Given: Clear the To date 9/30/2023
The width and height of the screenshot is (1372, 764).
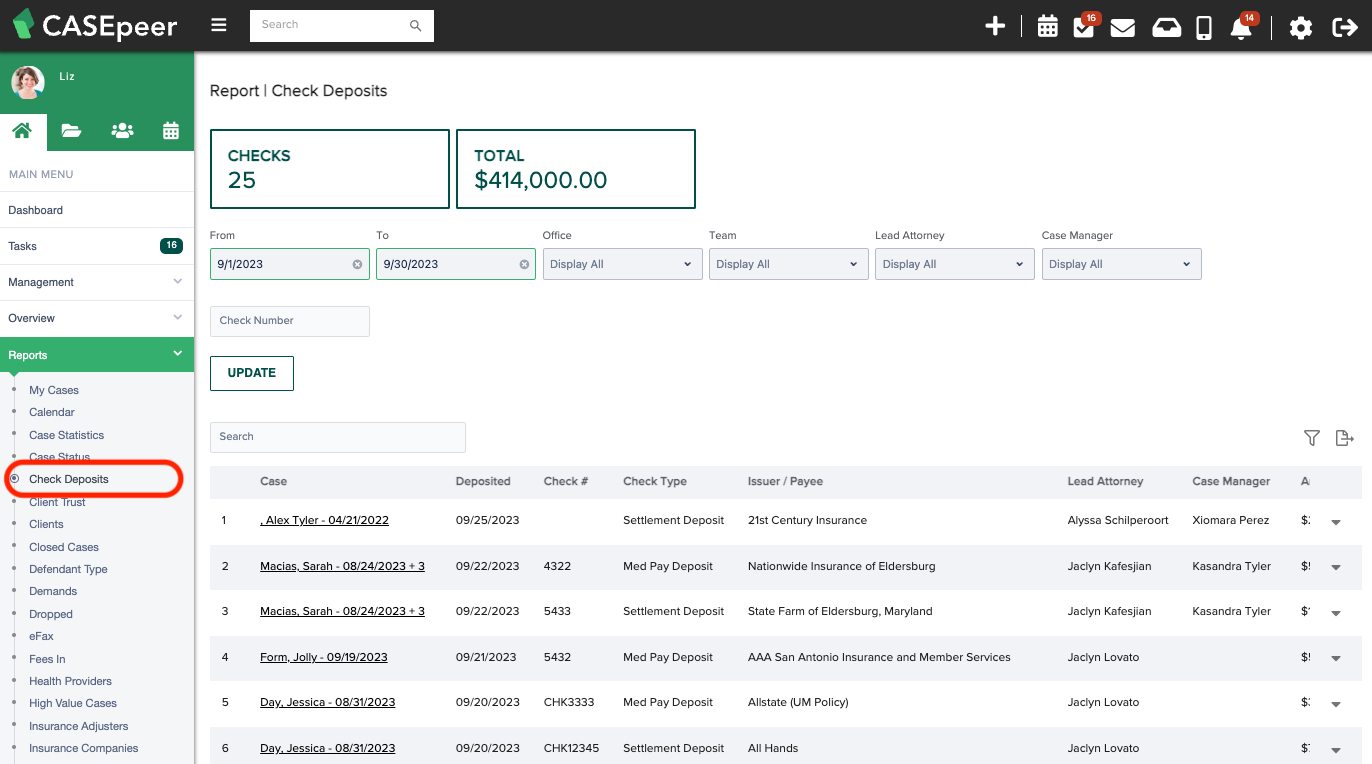Looking at the screenshot, I should pyautogui.click(x=524, y=264).
